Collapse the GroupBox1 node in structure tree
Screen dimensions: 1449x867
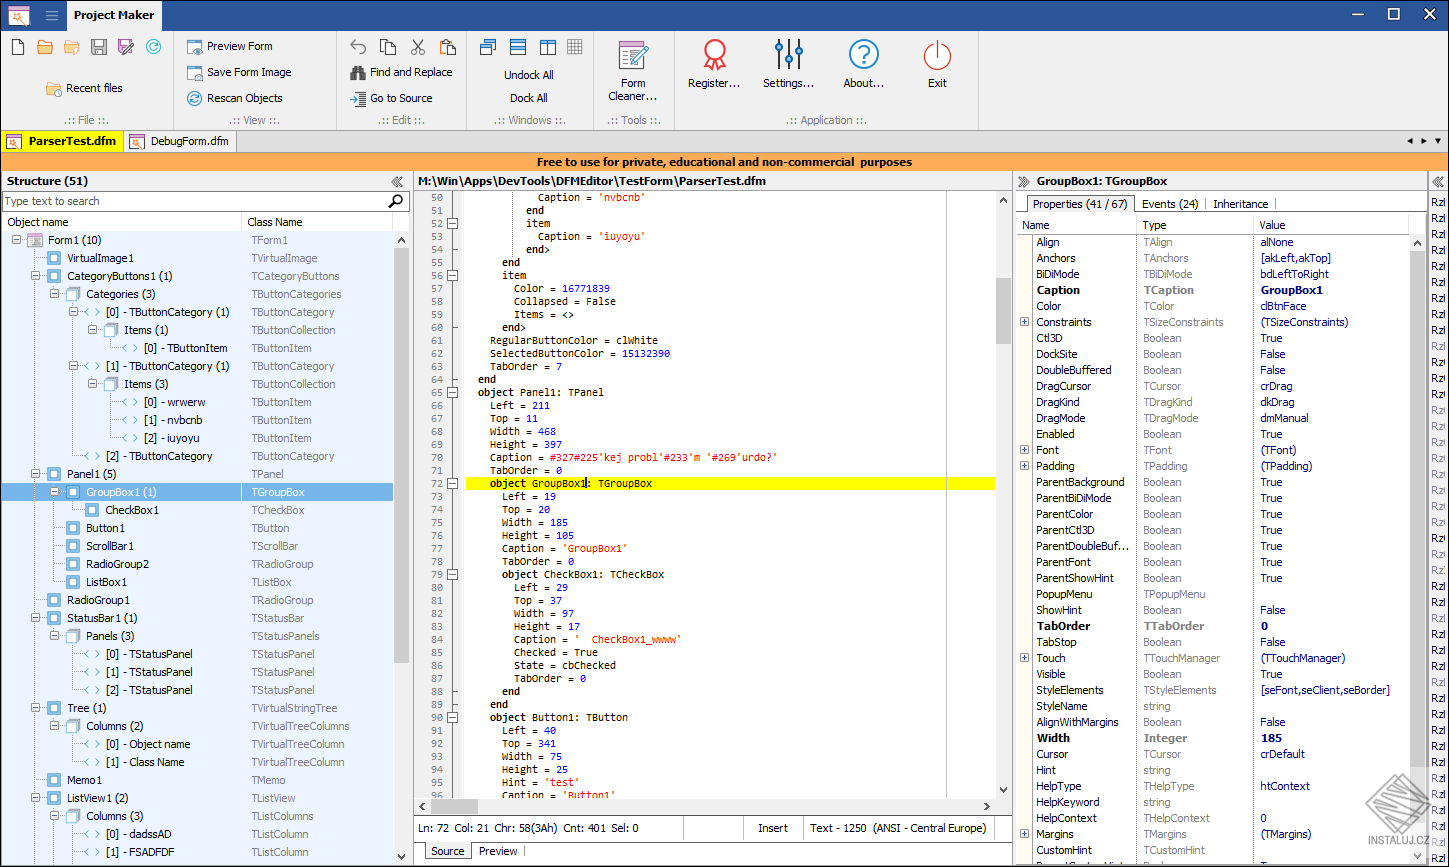(x=54, y=492)
